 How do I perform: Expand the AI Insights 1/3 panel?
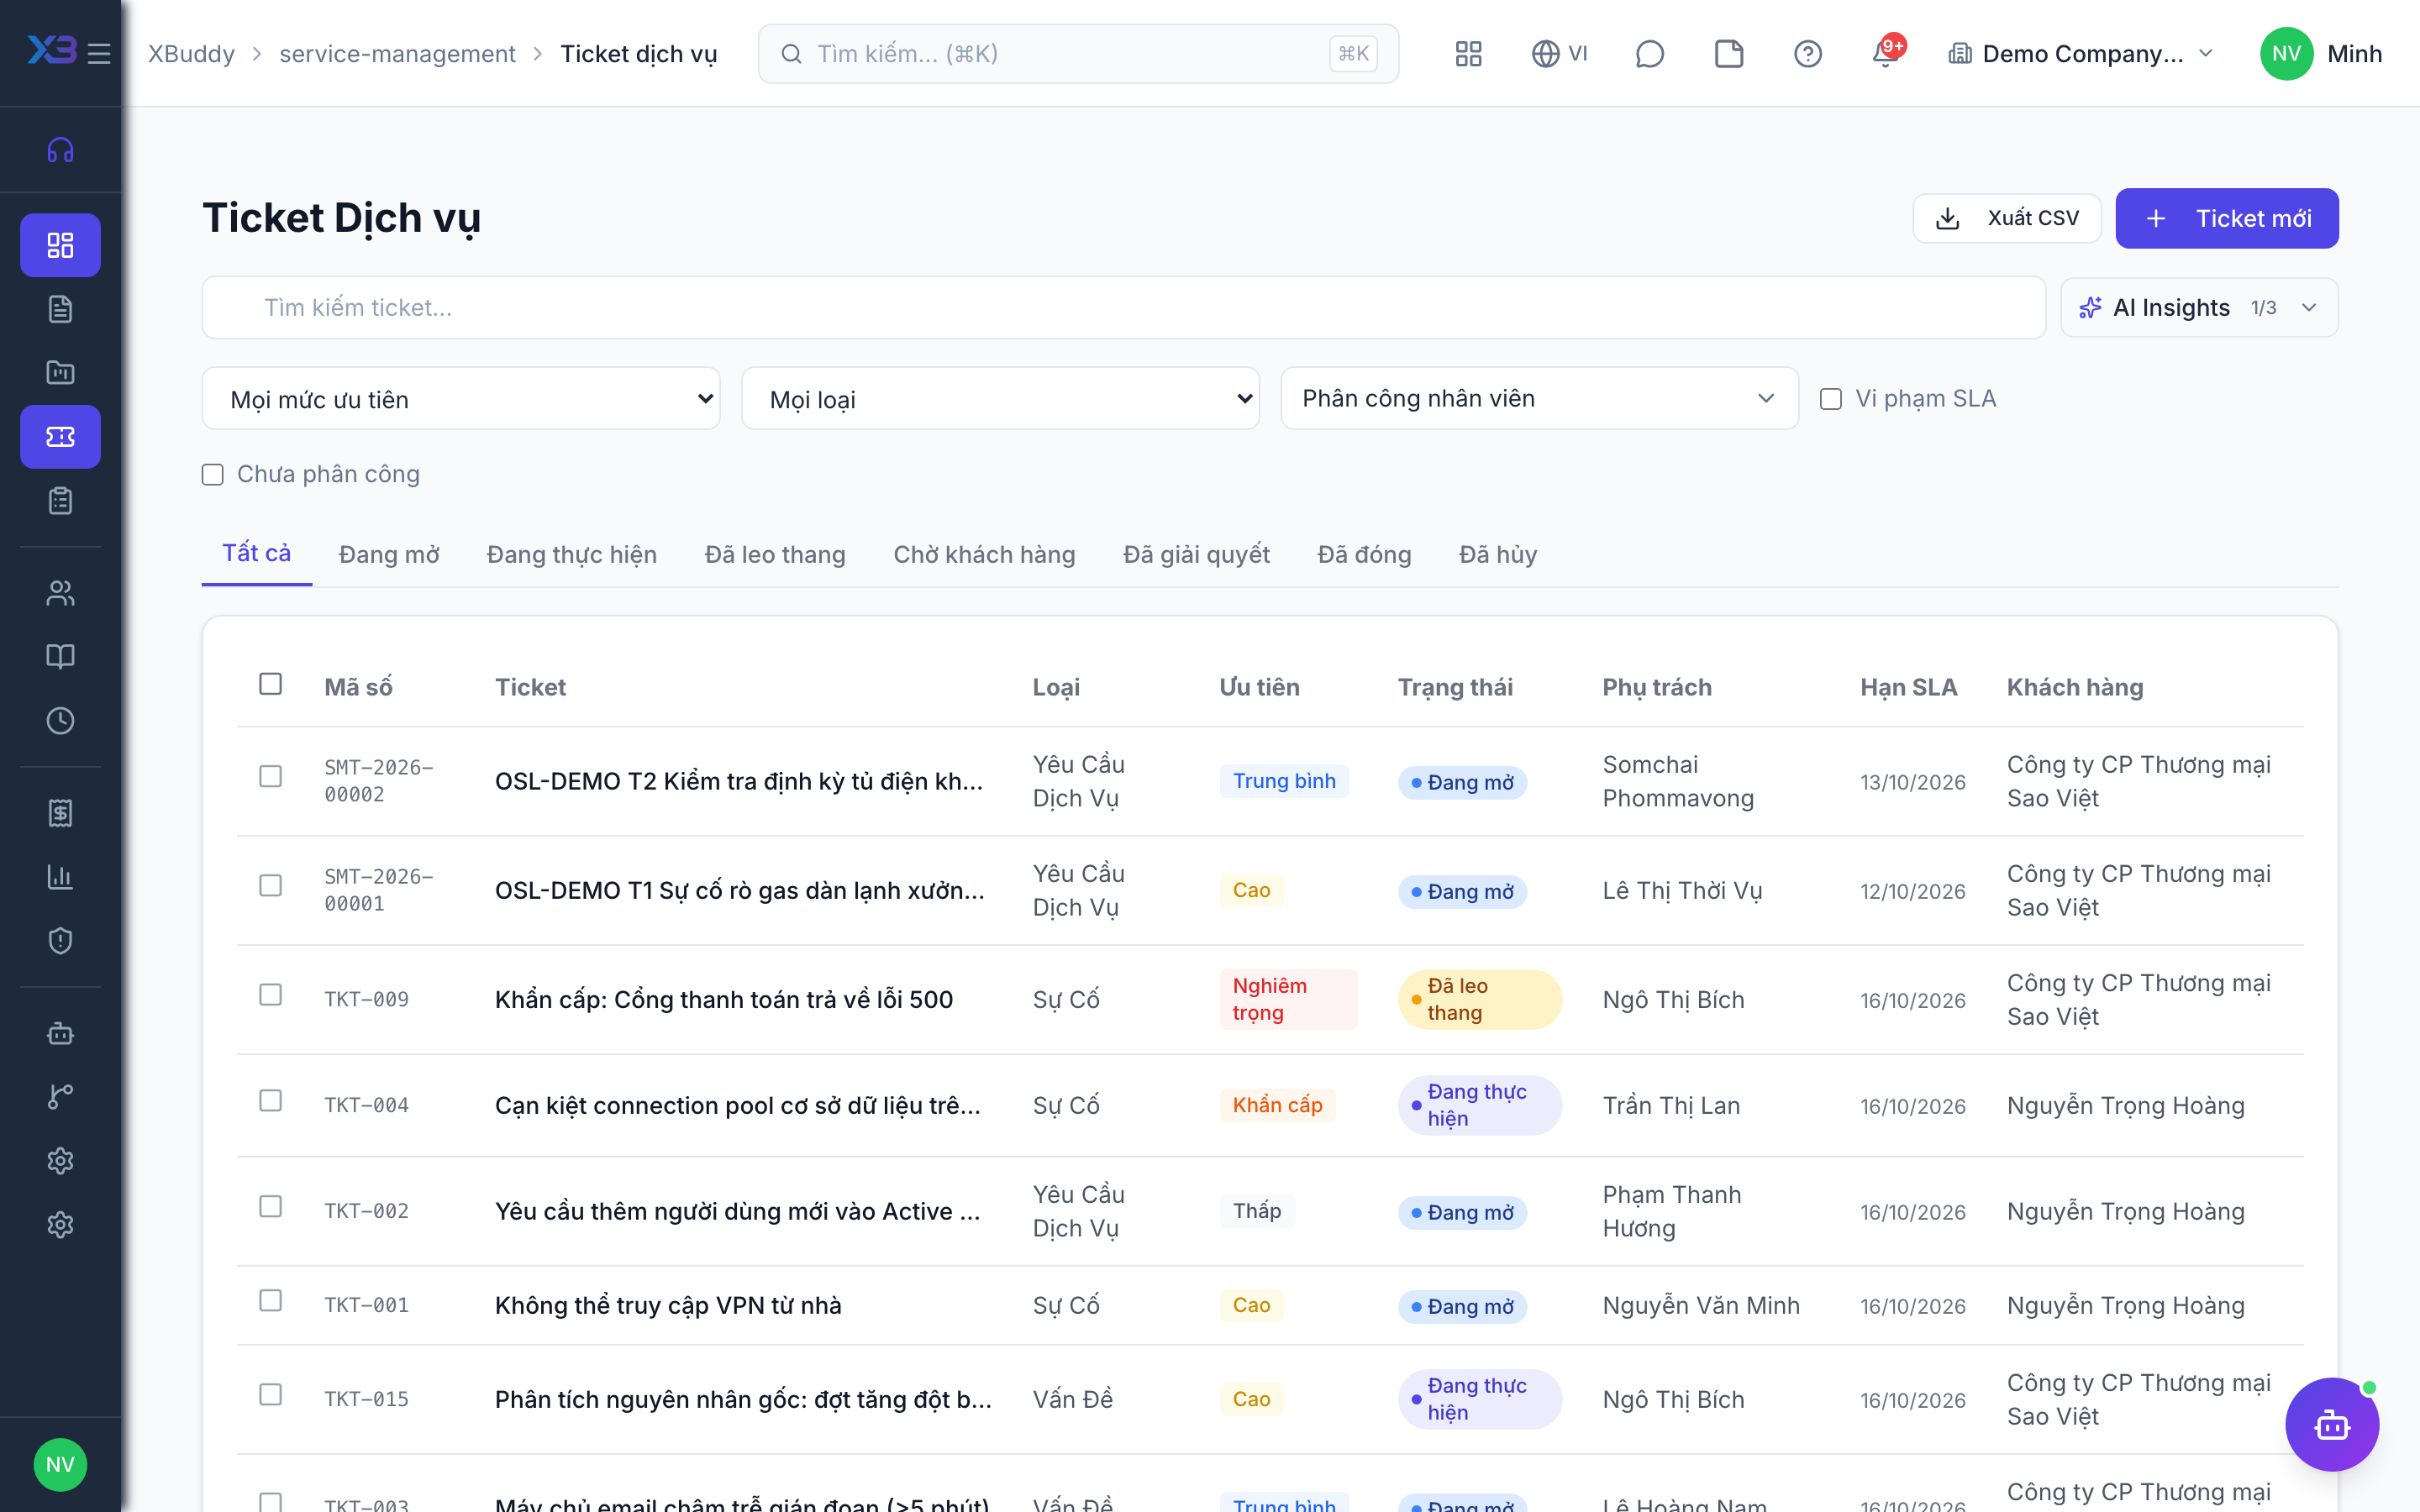click(2199, 308)
